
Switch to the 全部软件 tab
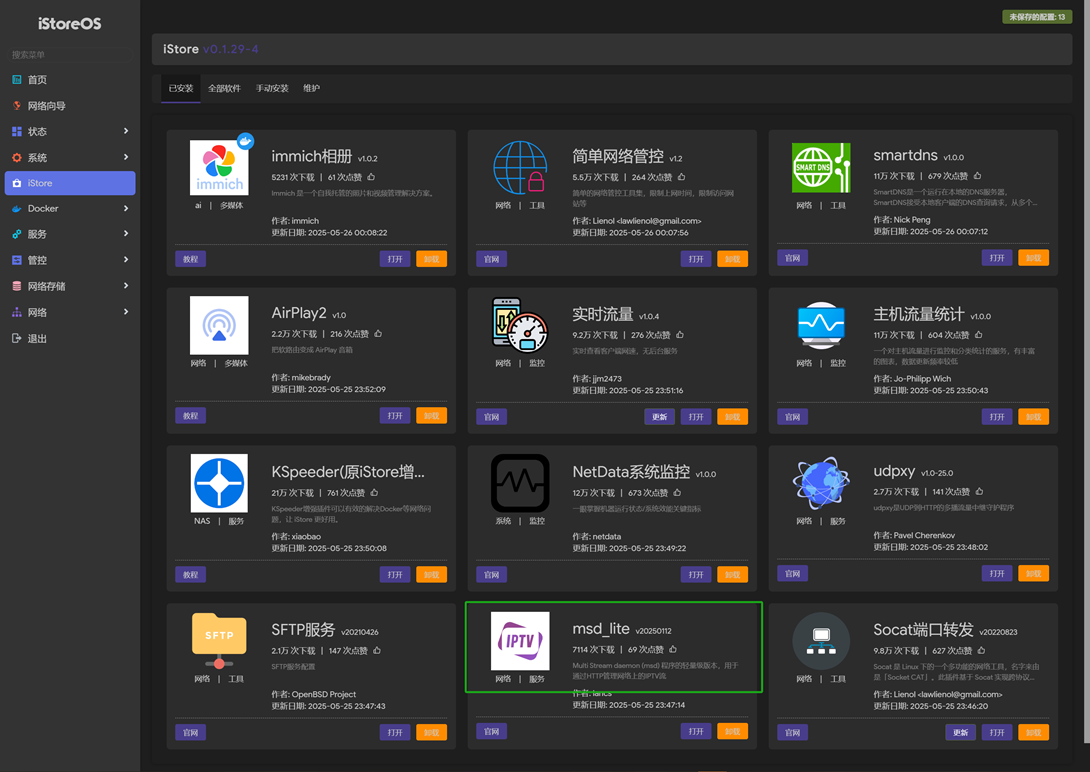(224, 88)
